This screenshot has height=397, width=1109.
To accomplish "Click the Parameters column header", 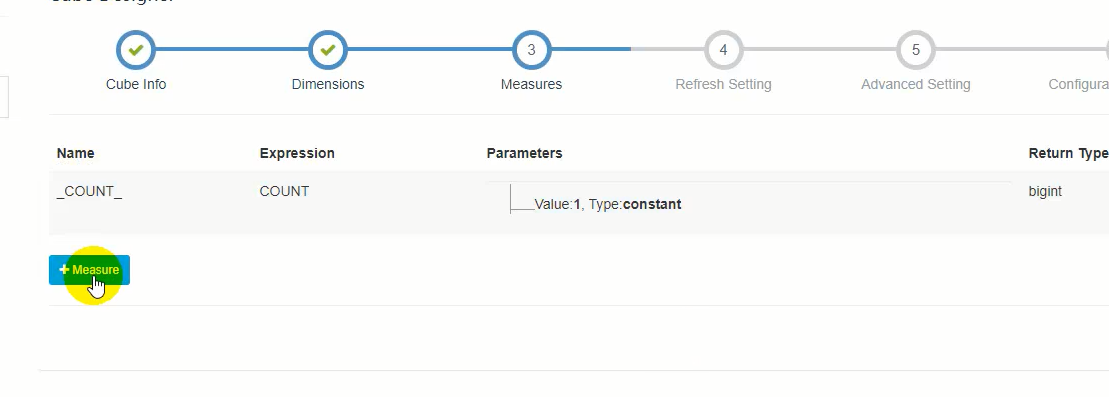I will click(524, 154).
